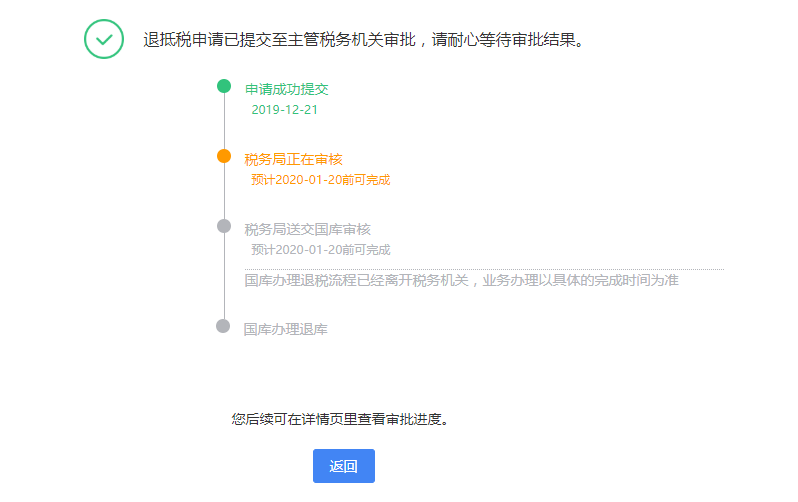Select the 申请成功提交 step label
798x502 pixels.
coord(287,89)
